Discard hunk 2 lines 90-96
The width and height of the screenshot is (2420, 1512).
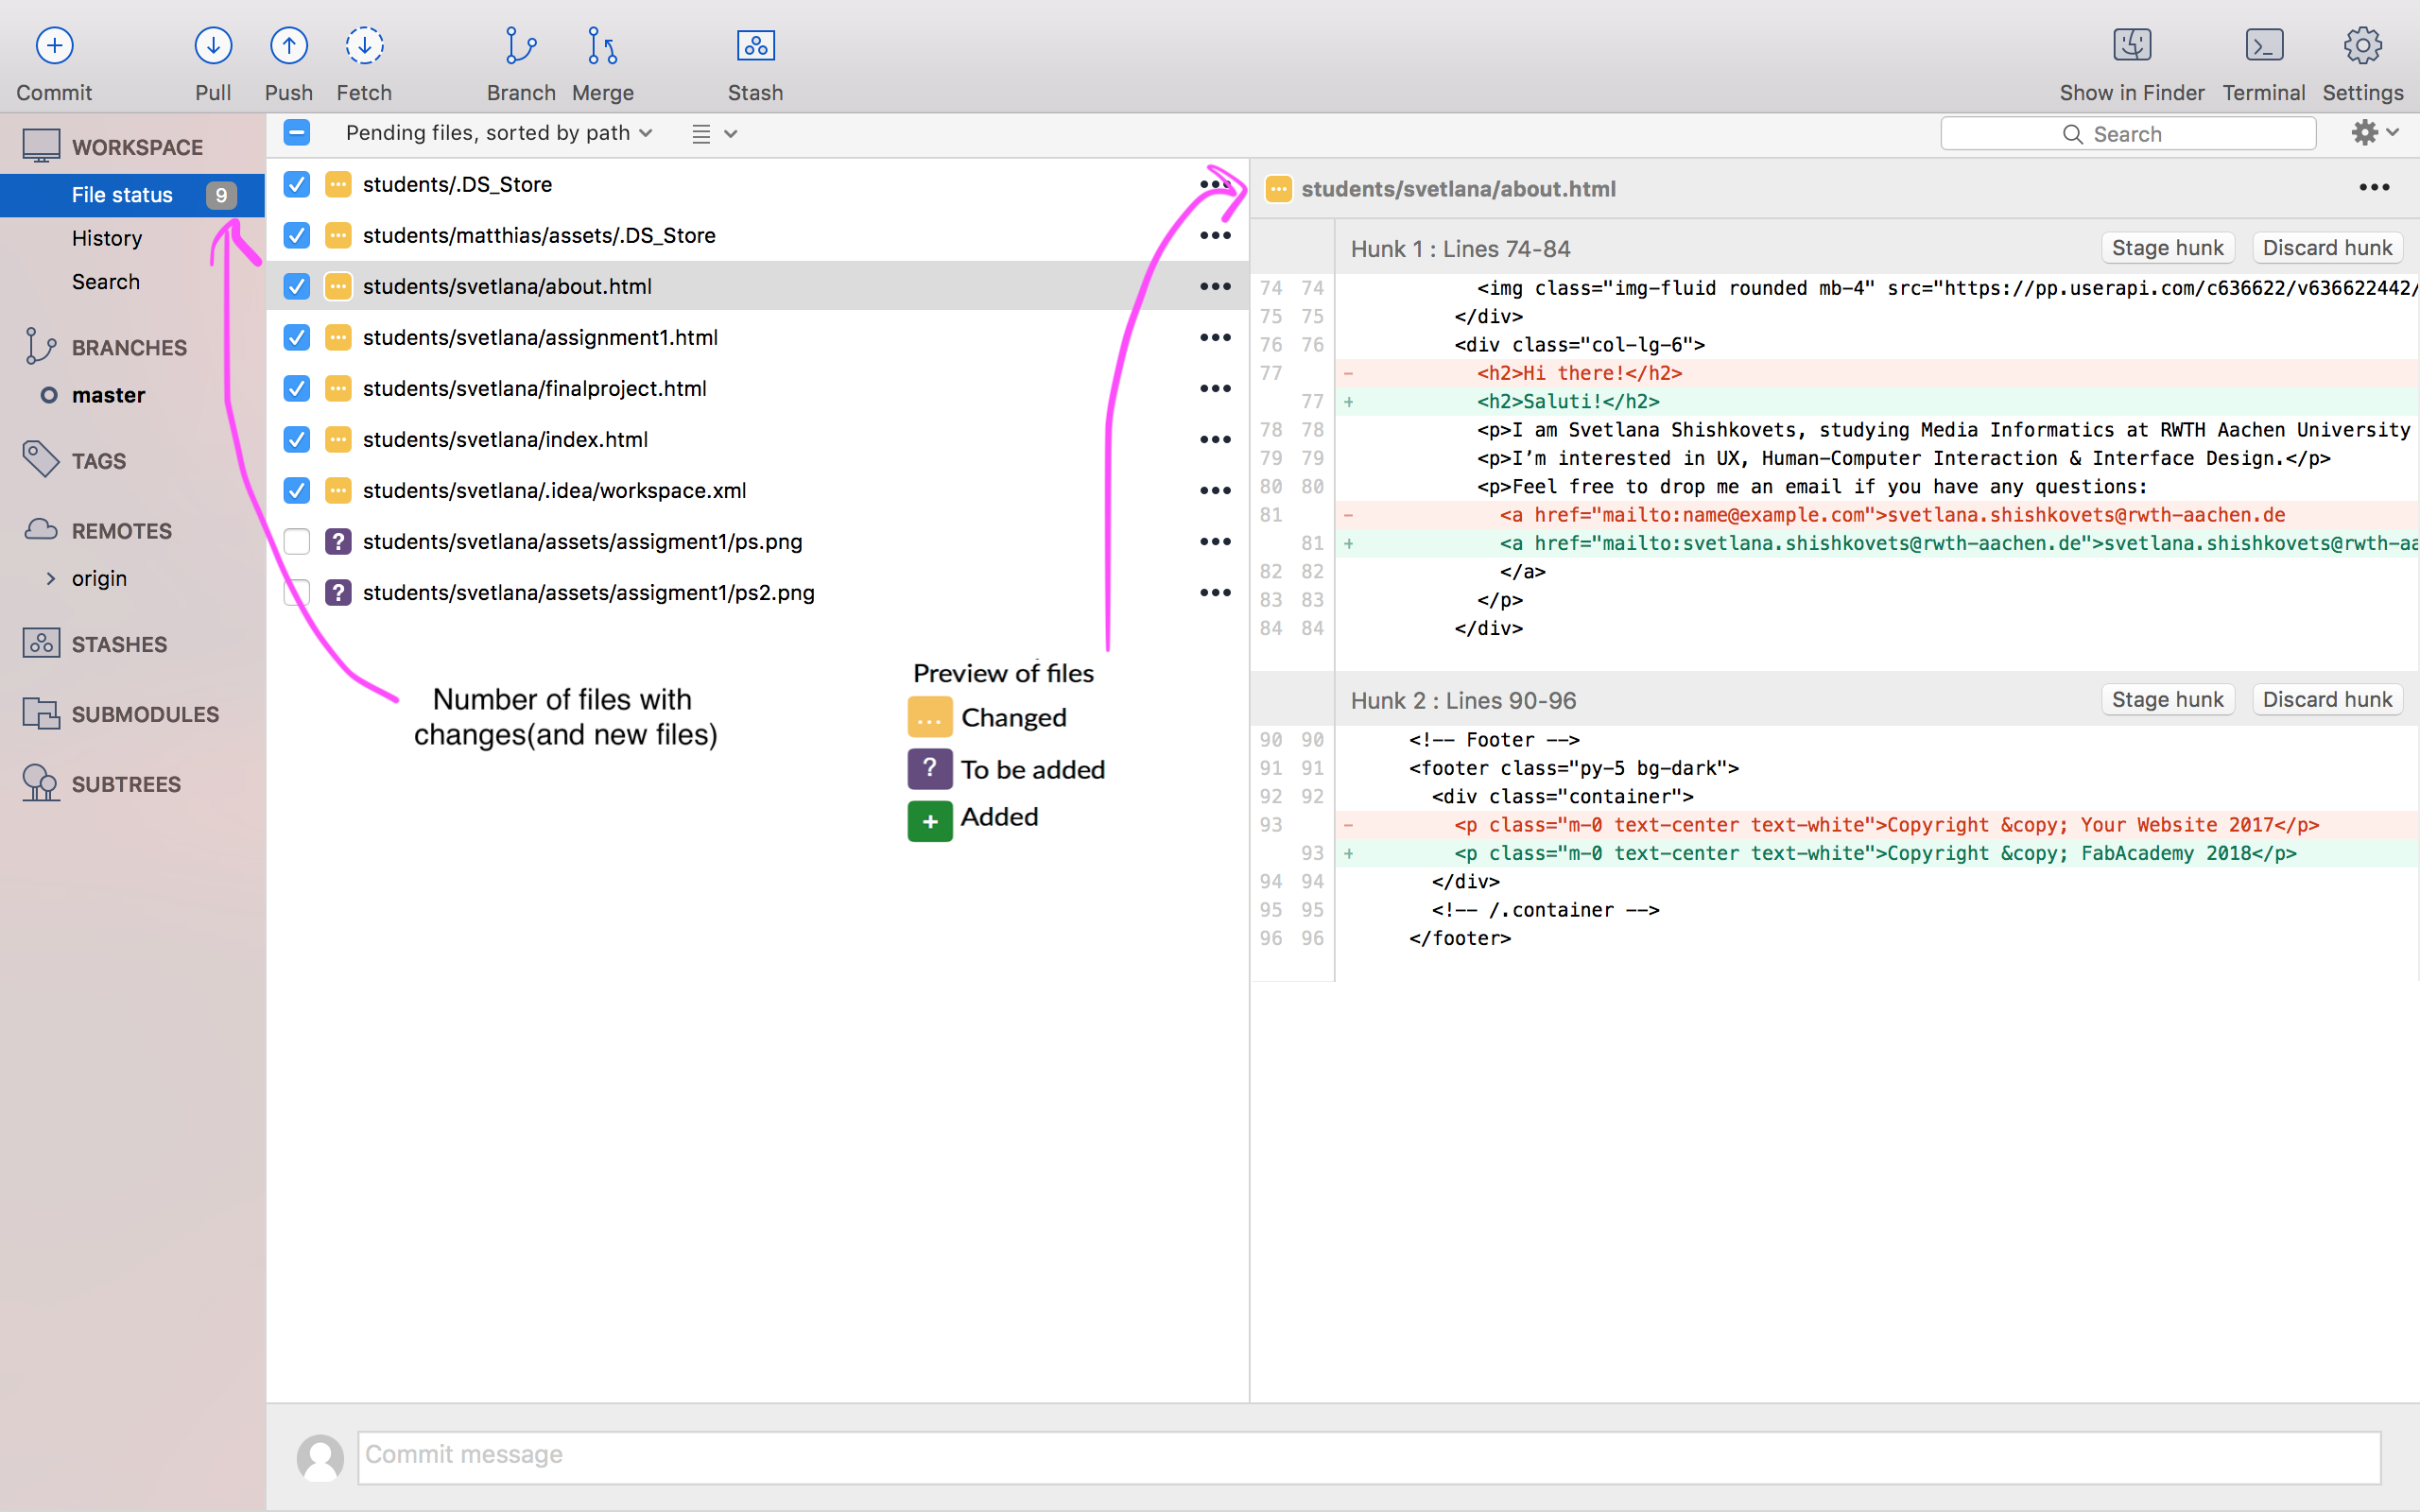[2327, 699]
